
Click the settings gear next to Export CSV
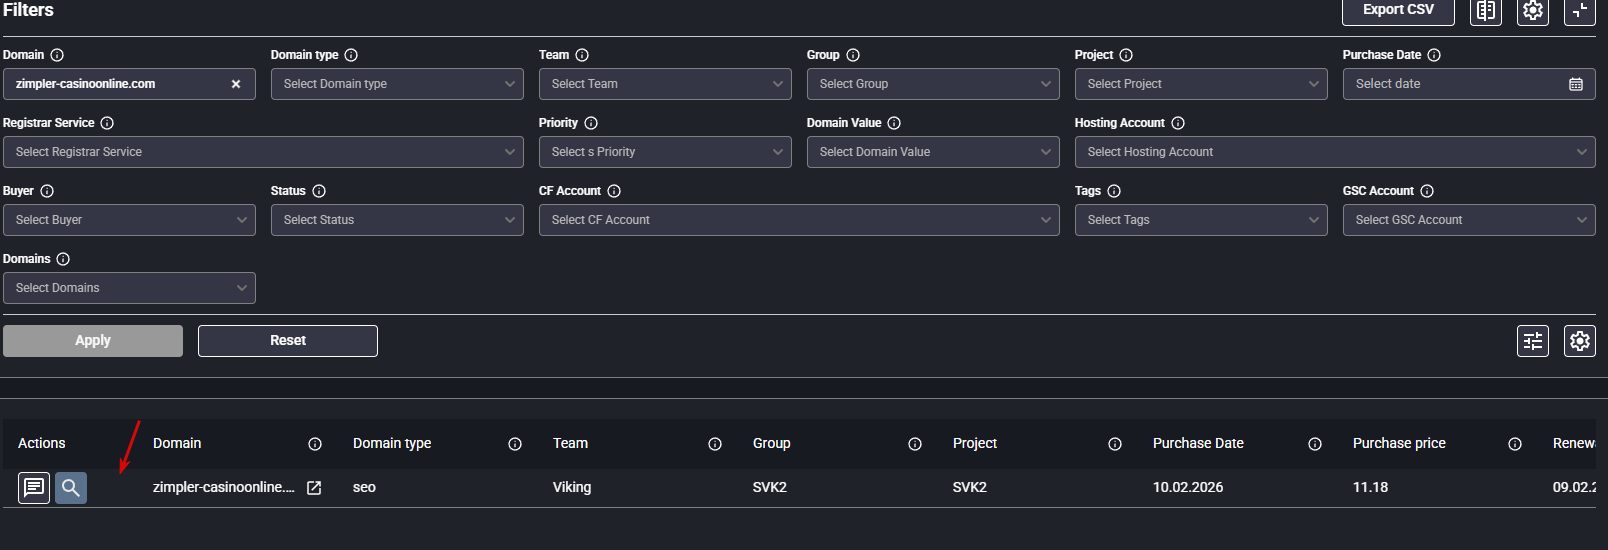coord(1532,11)
